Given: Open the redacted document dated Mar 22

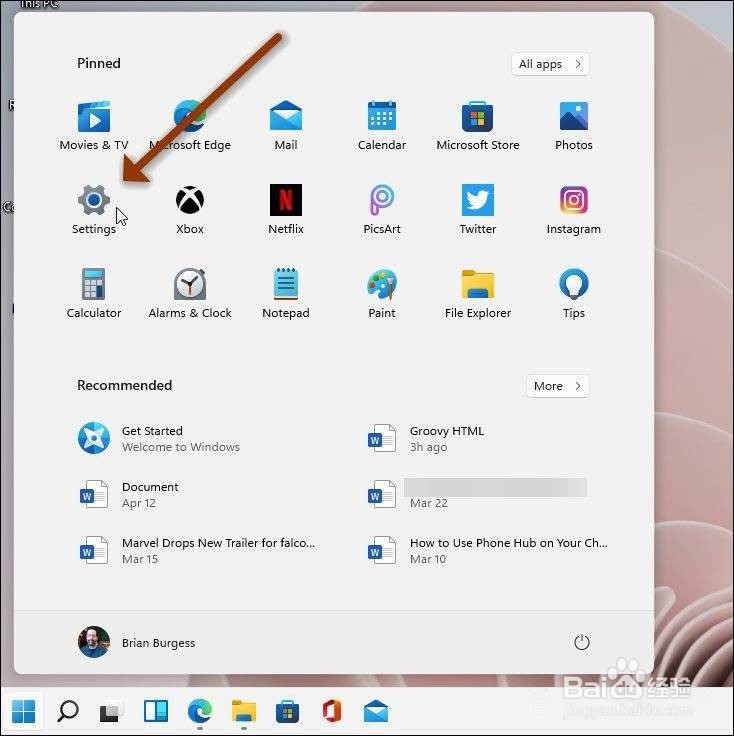Looking at the screenshot, I should [x=476, y=494].
